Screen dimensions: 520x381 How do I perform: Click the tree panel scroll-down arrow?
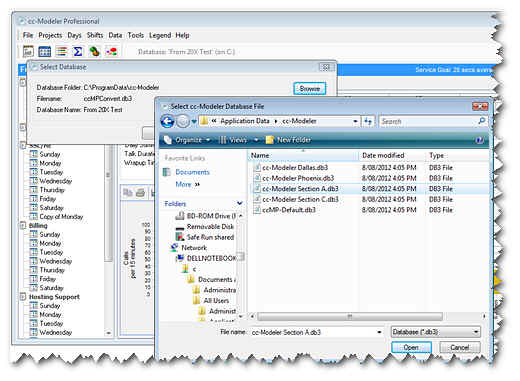point(108,333)
